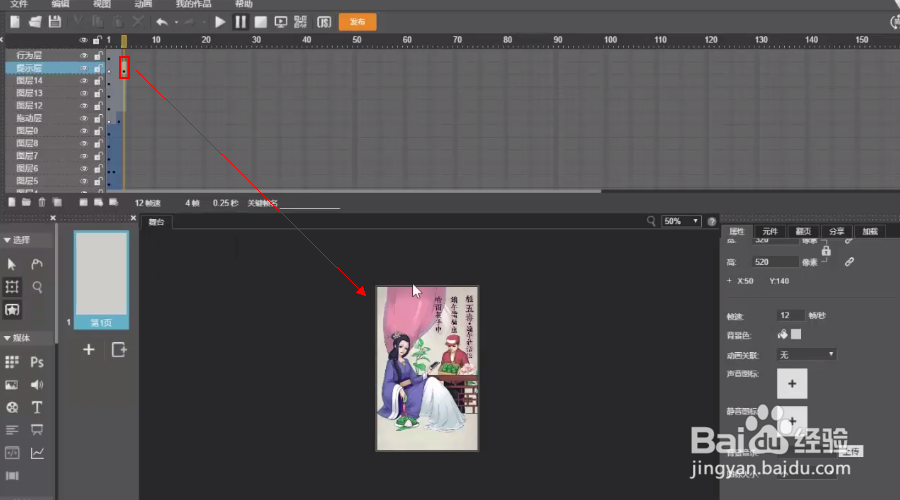Open the JS script editor
Screen dimensions: 900x500
[x=324, y=22]
